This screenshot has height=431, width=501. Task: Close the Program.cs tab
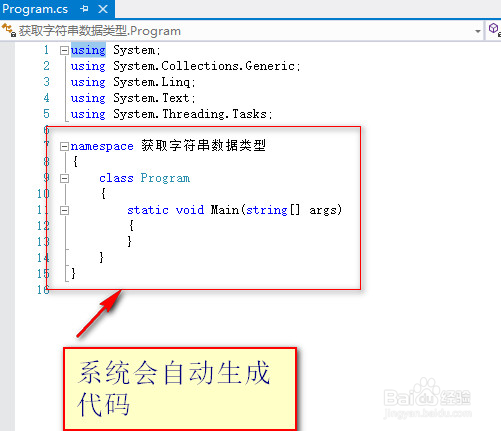pyautogui.click(x=103, y=9)
